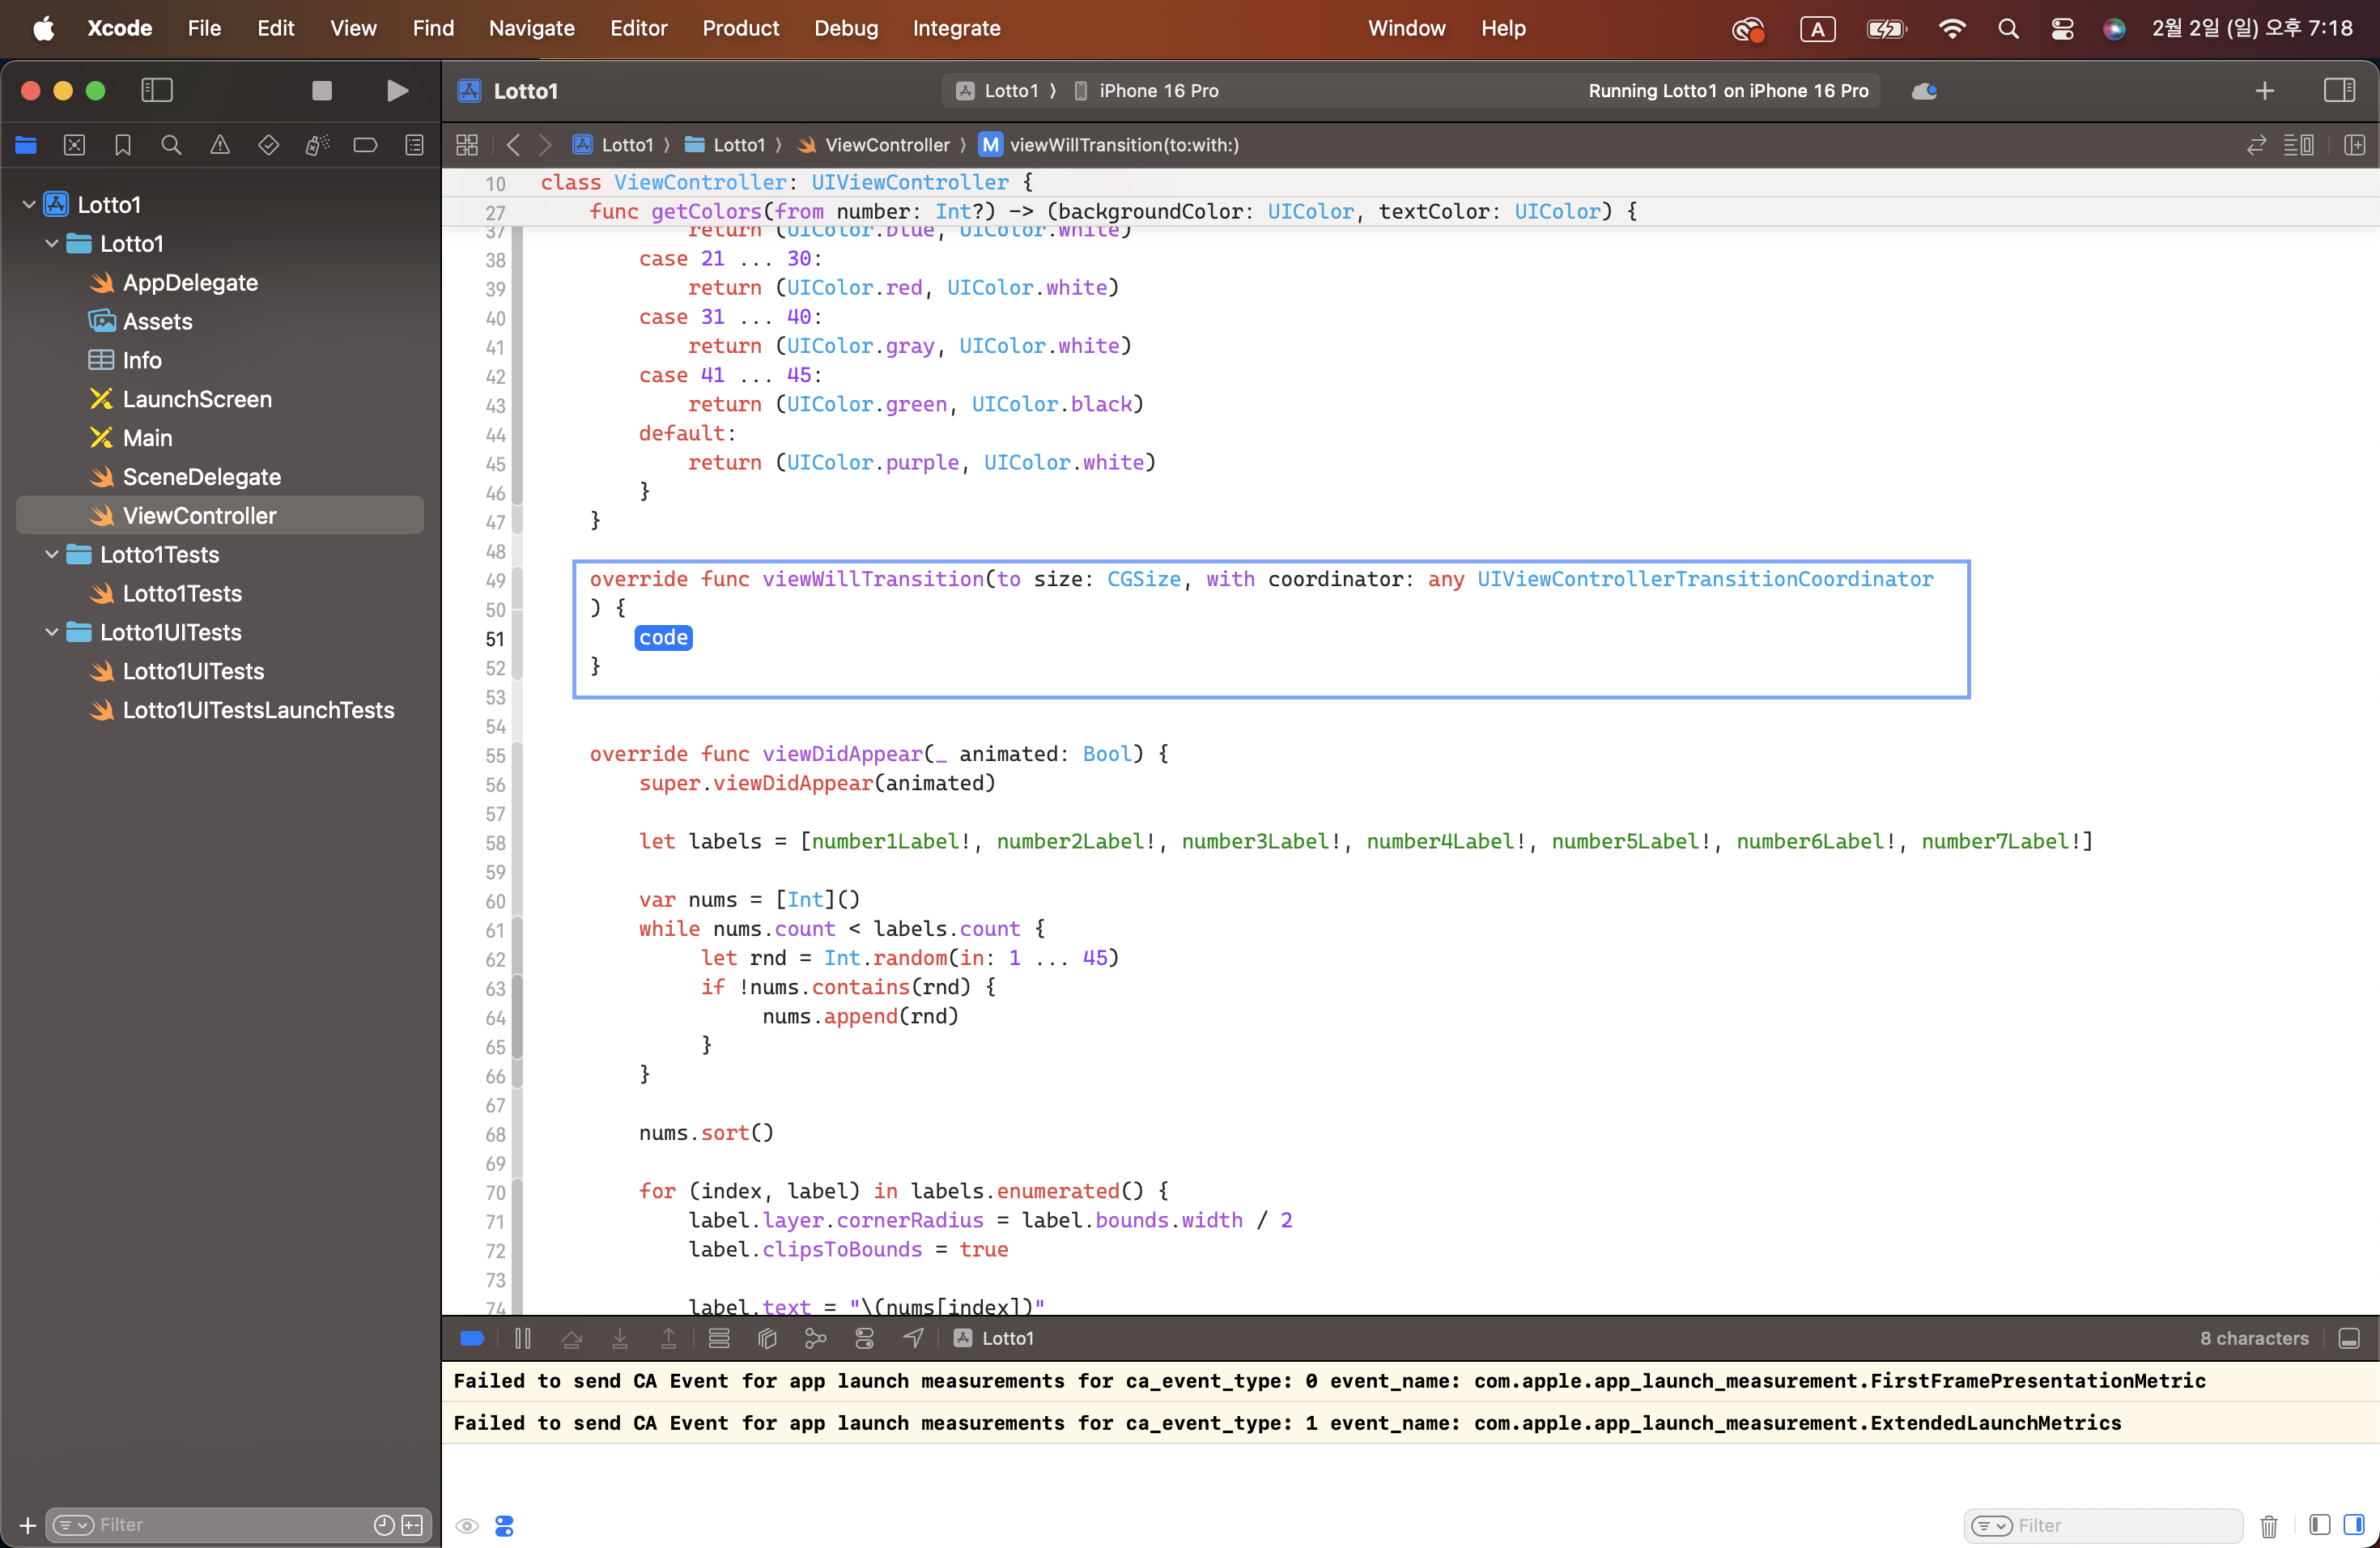Viewport: 2380px width, 1548px height.
Task: Collapse the root Lotto1 project
Action: pyautogui.click(x=29, y=205)
